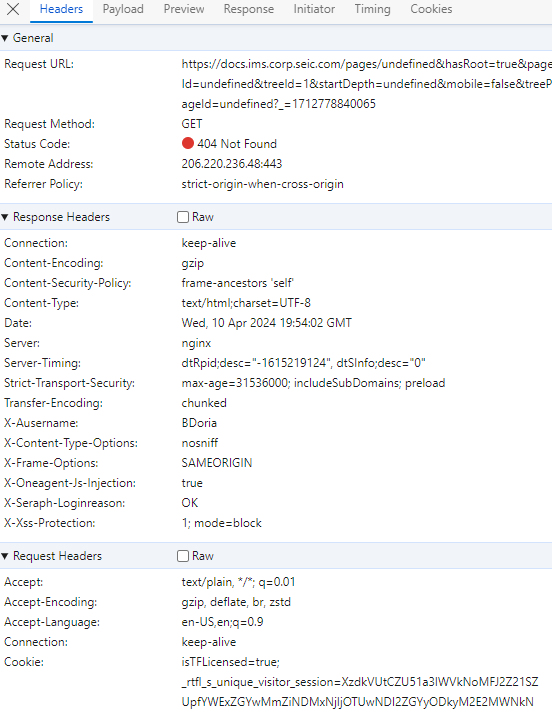
Task: Open the Timing tab
Action: pyautogui.click(x=372, y=9)
